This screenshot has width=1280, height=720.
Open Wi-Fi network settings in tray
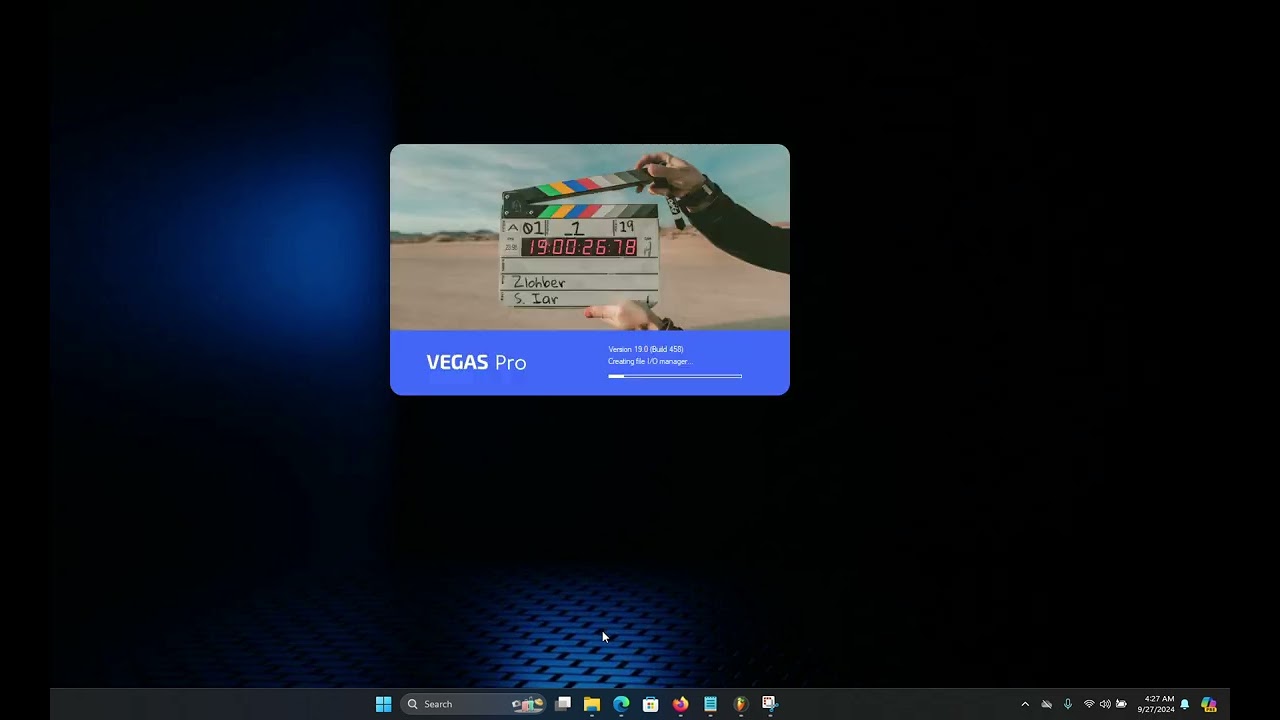point(1089,704)
